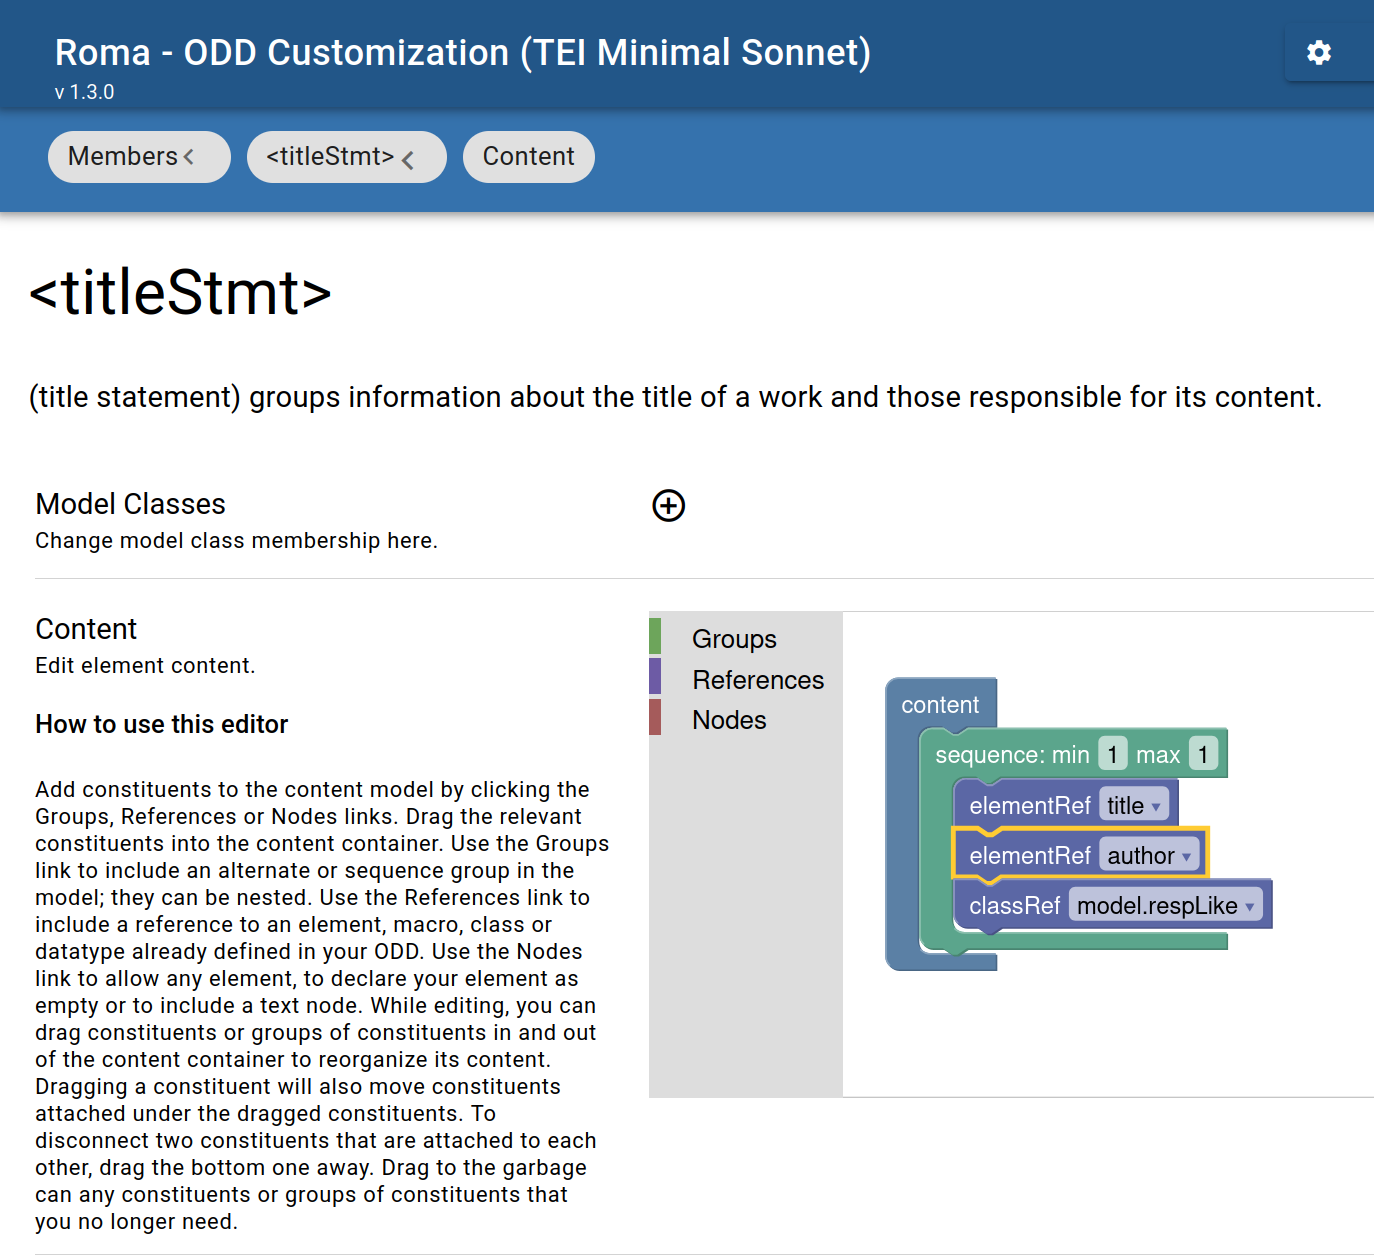Open the settings gear menu
The width and height of the screenshot is (1374, 1255).
[x=1318, y=53]
